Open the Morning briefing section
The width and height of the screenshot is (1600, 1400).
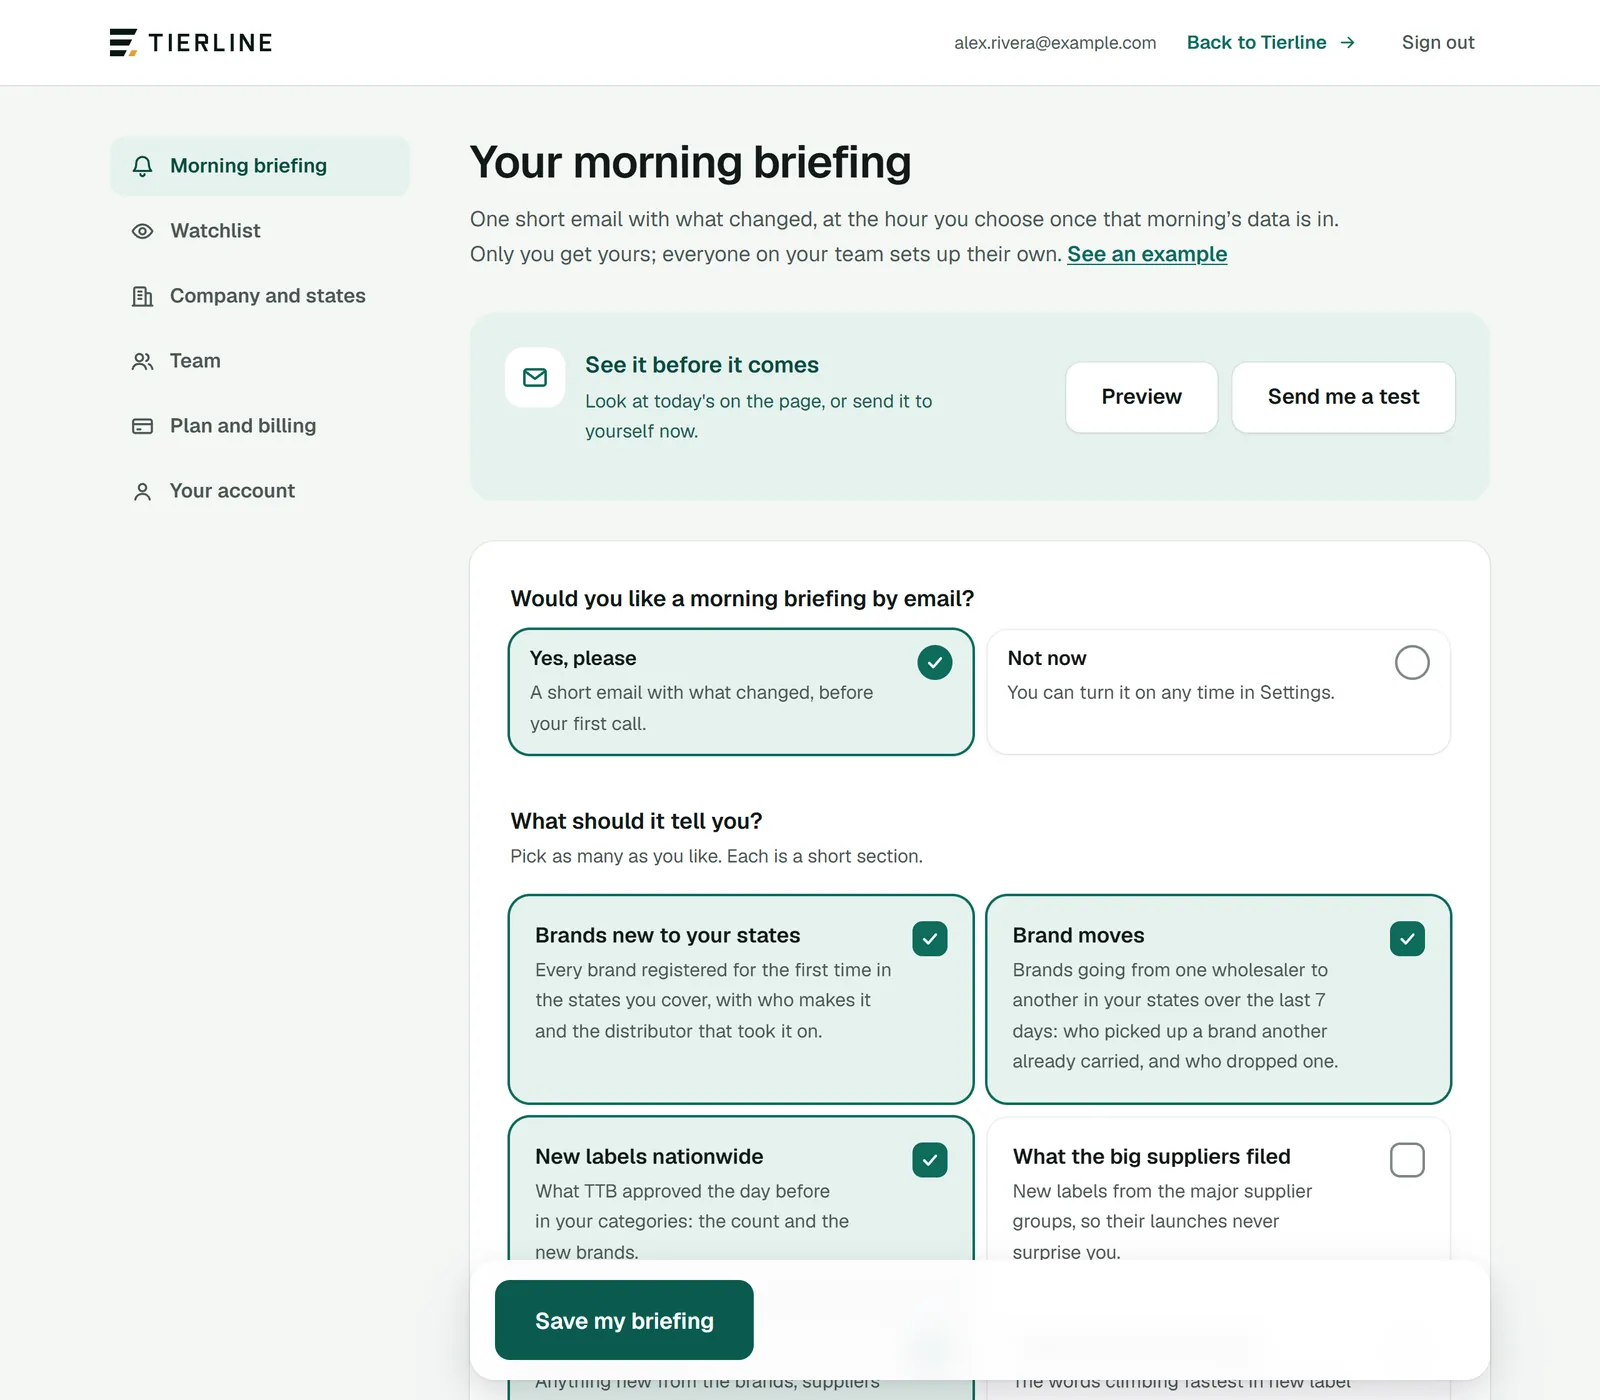click(x=260, y=166)
